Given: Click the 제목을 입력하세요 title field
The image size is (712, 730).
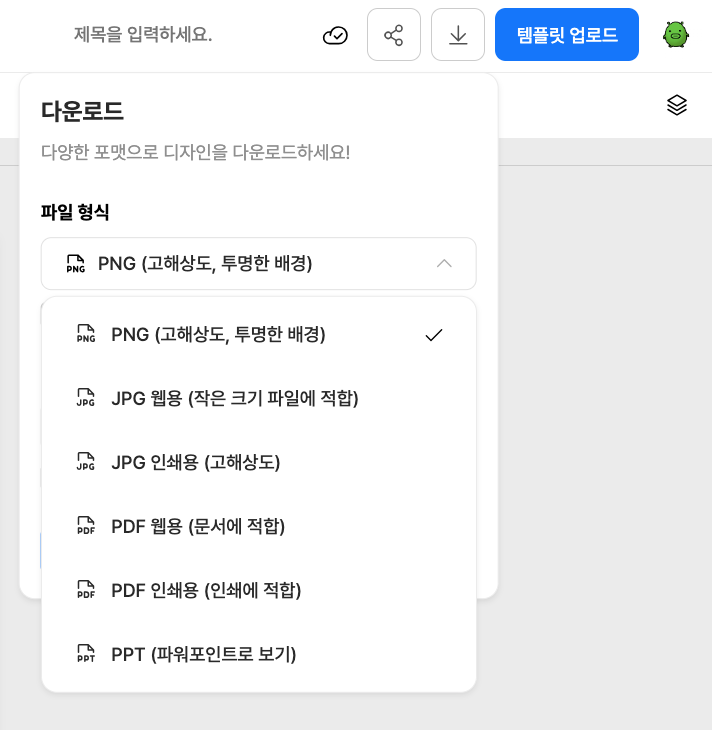Looking at the screenshot, I should [143, 34].
